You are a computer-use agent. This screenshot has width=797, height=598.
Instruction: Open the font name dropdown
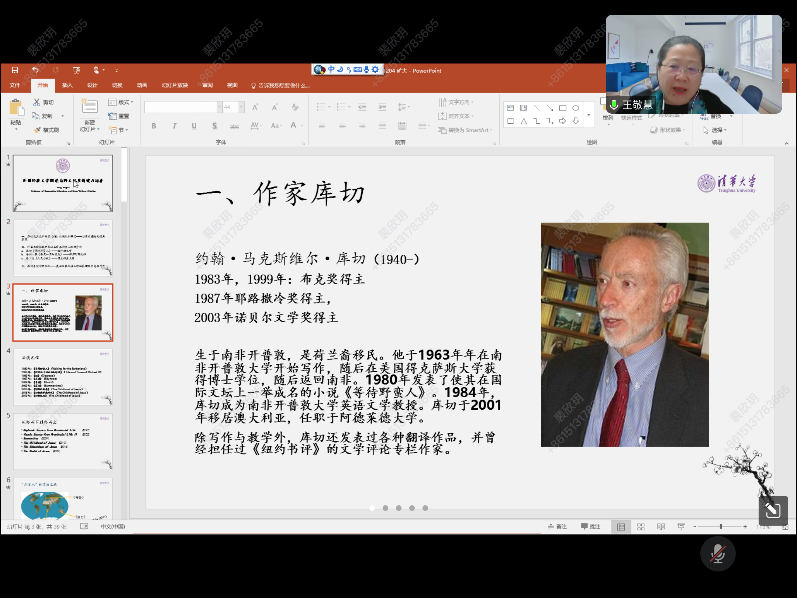click(215, 107)
